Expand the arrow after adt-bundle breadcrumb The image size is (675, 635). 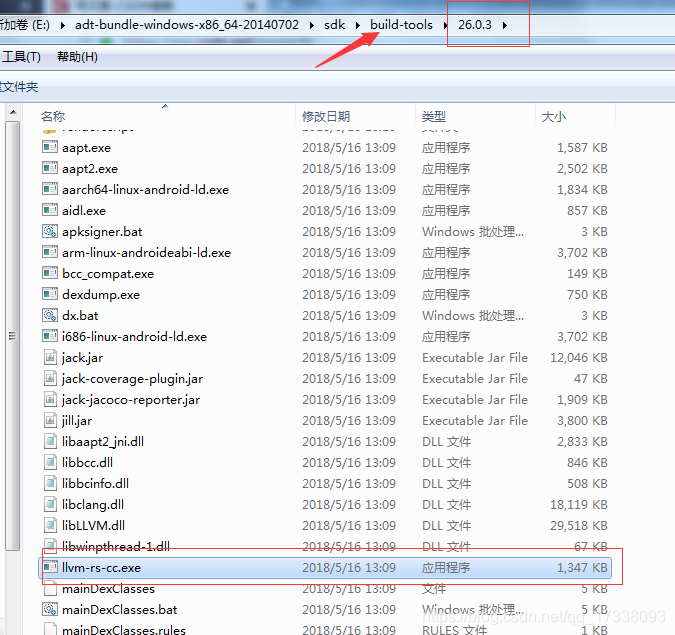point(311,25)
